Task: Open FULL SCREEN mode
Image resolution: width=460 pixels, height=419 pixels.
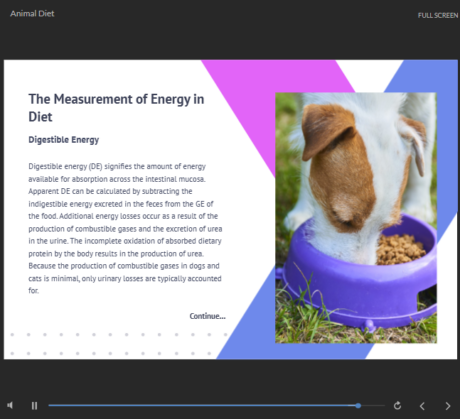Action: coord(438,15)
